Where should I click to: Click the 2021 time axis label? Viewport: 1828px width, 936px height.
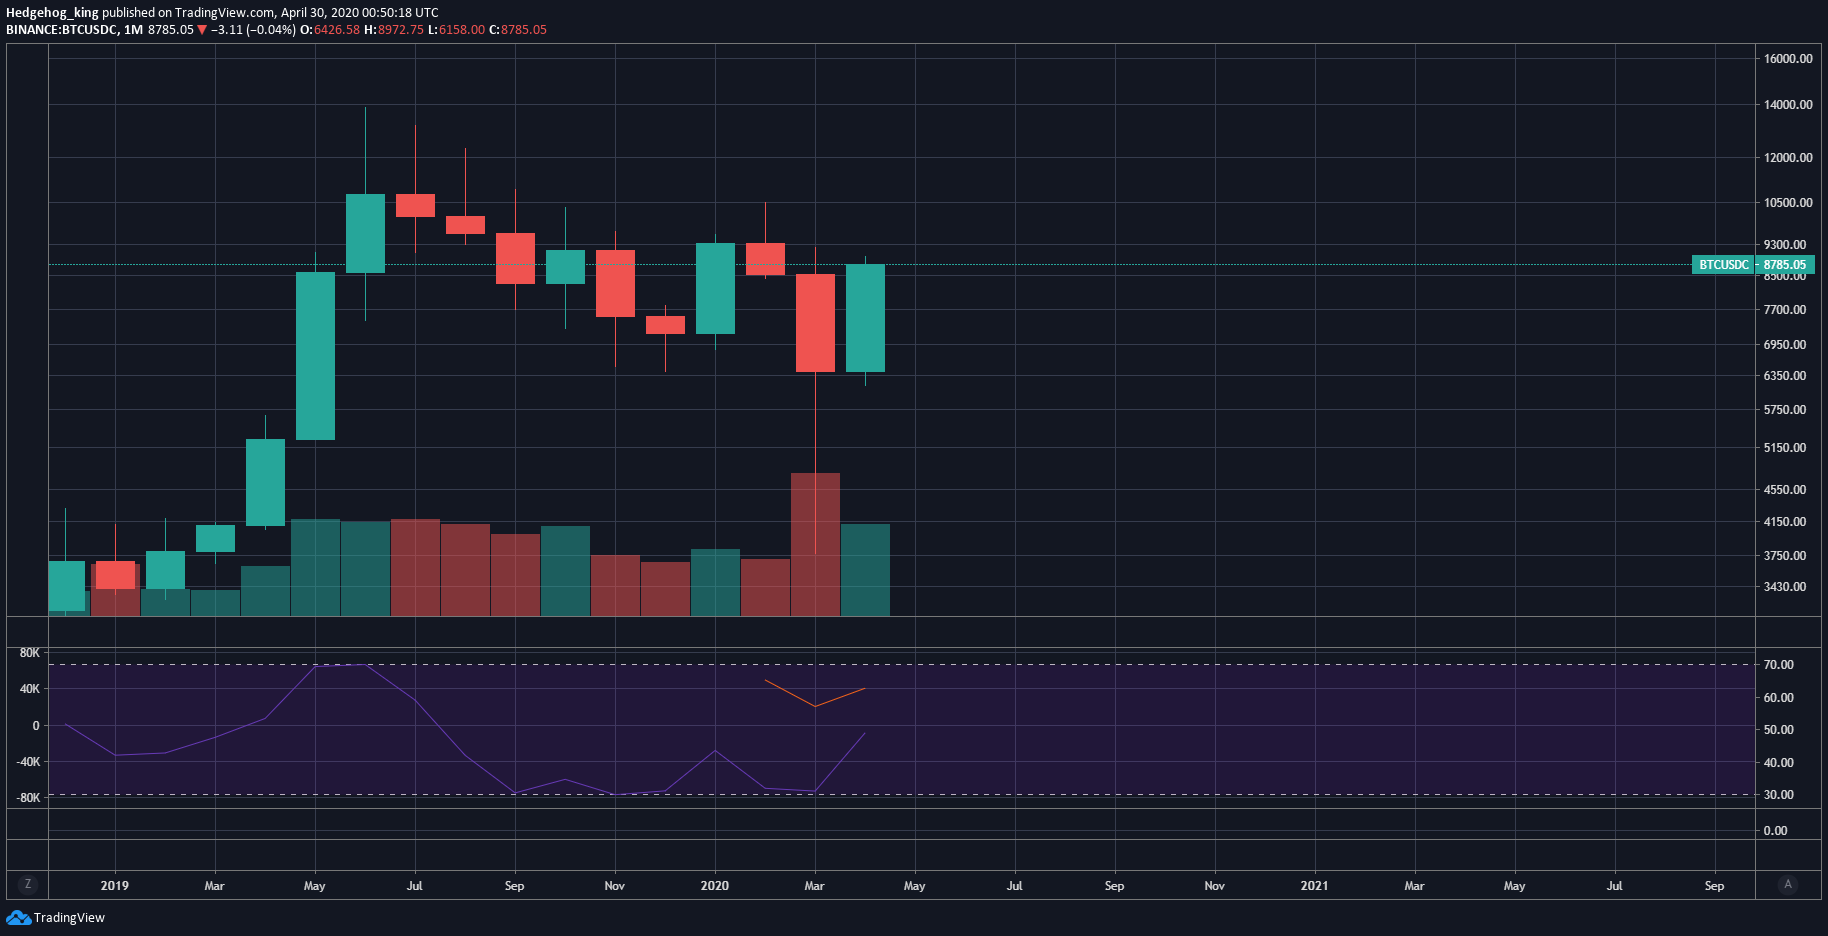point(1315,886)
